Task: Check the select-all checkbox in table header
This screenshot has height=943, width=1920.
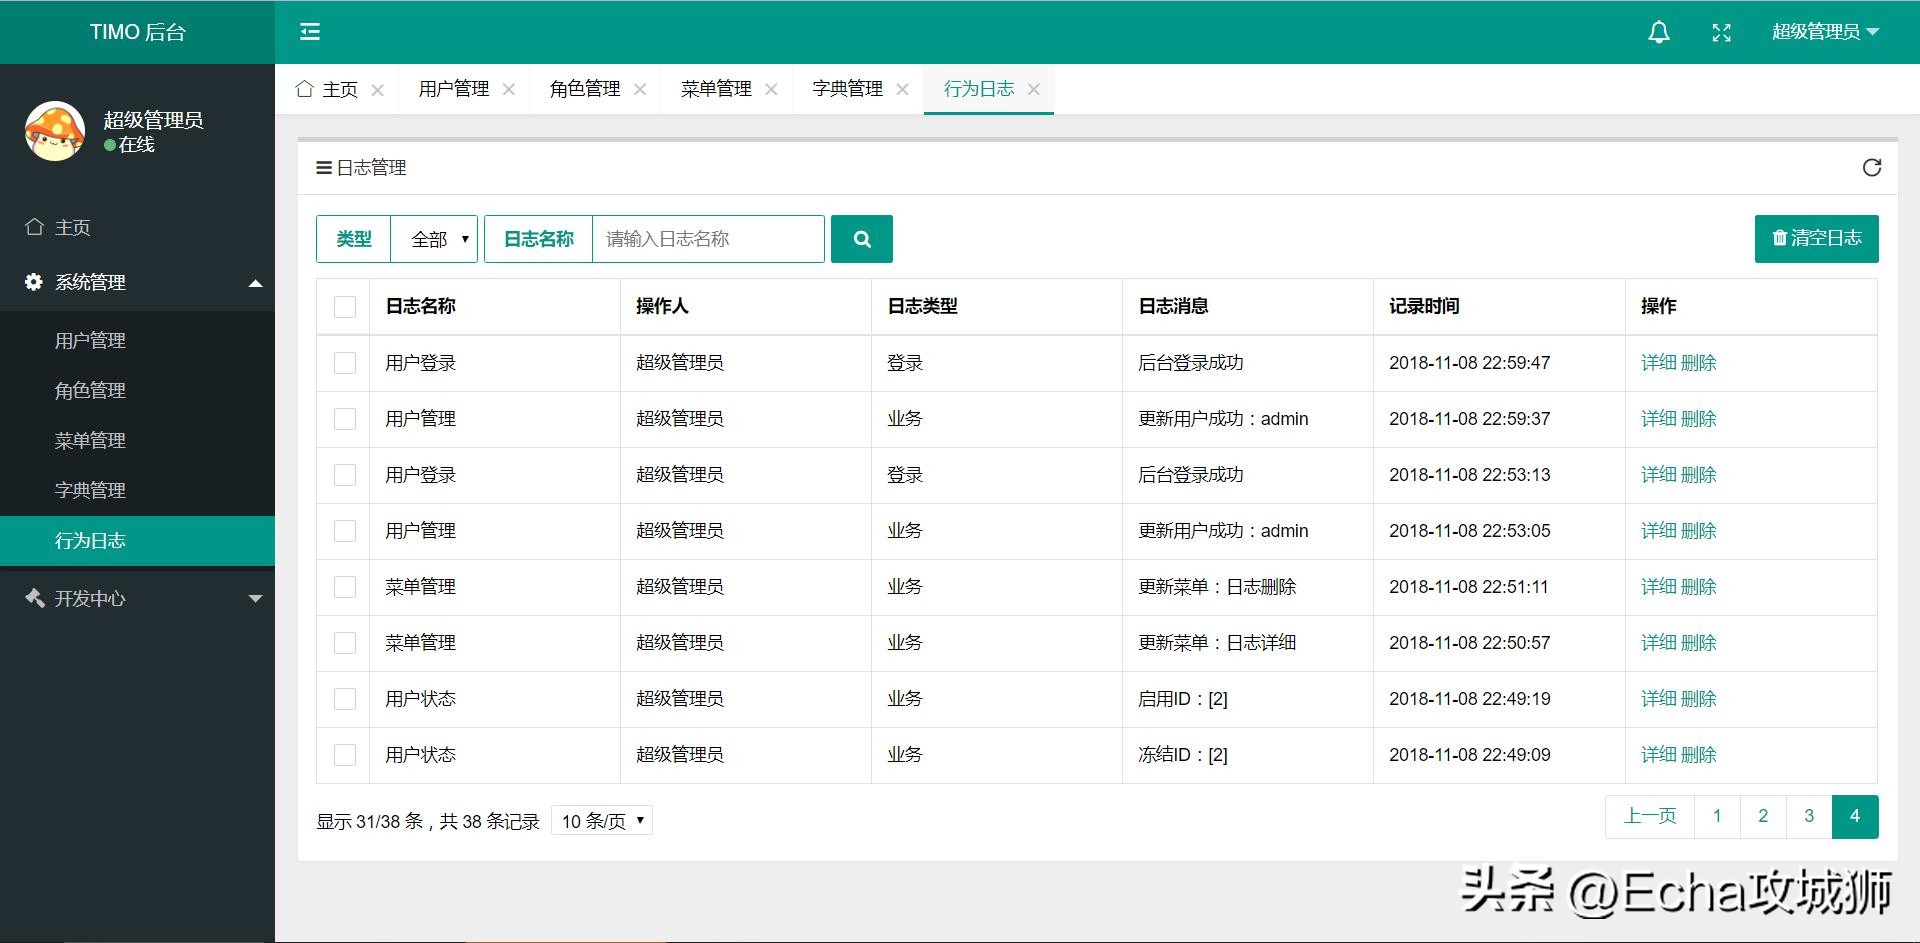Action: click(x=344, y=306)
